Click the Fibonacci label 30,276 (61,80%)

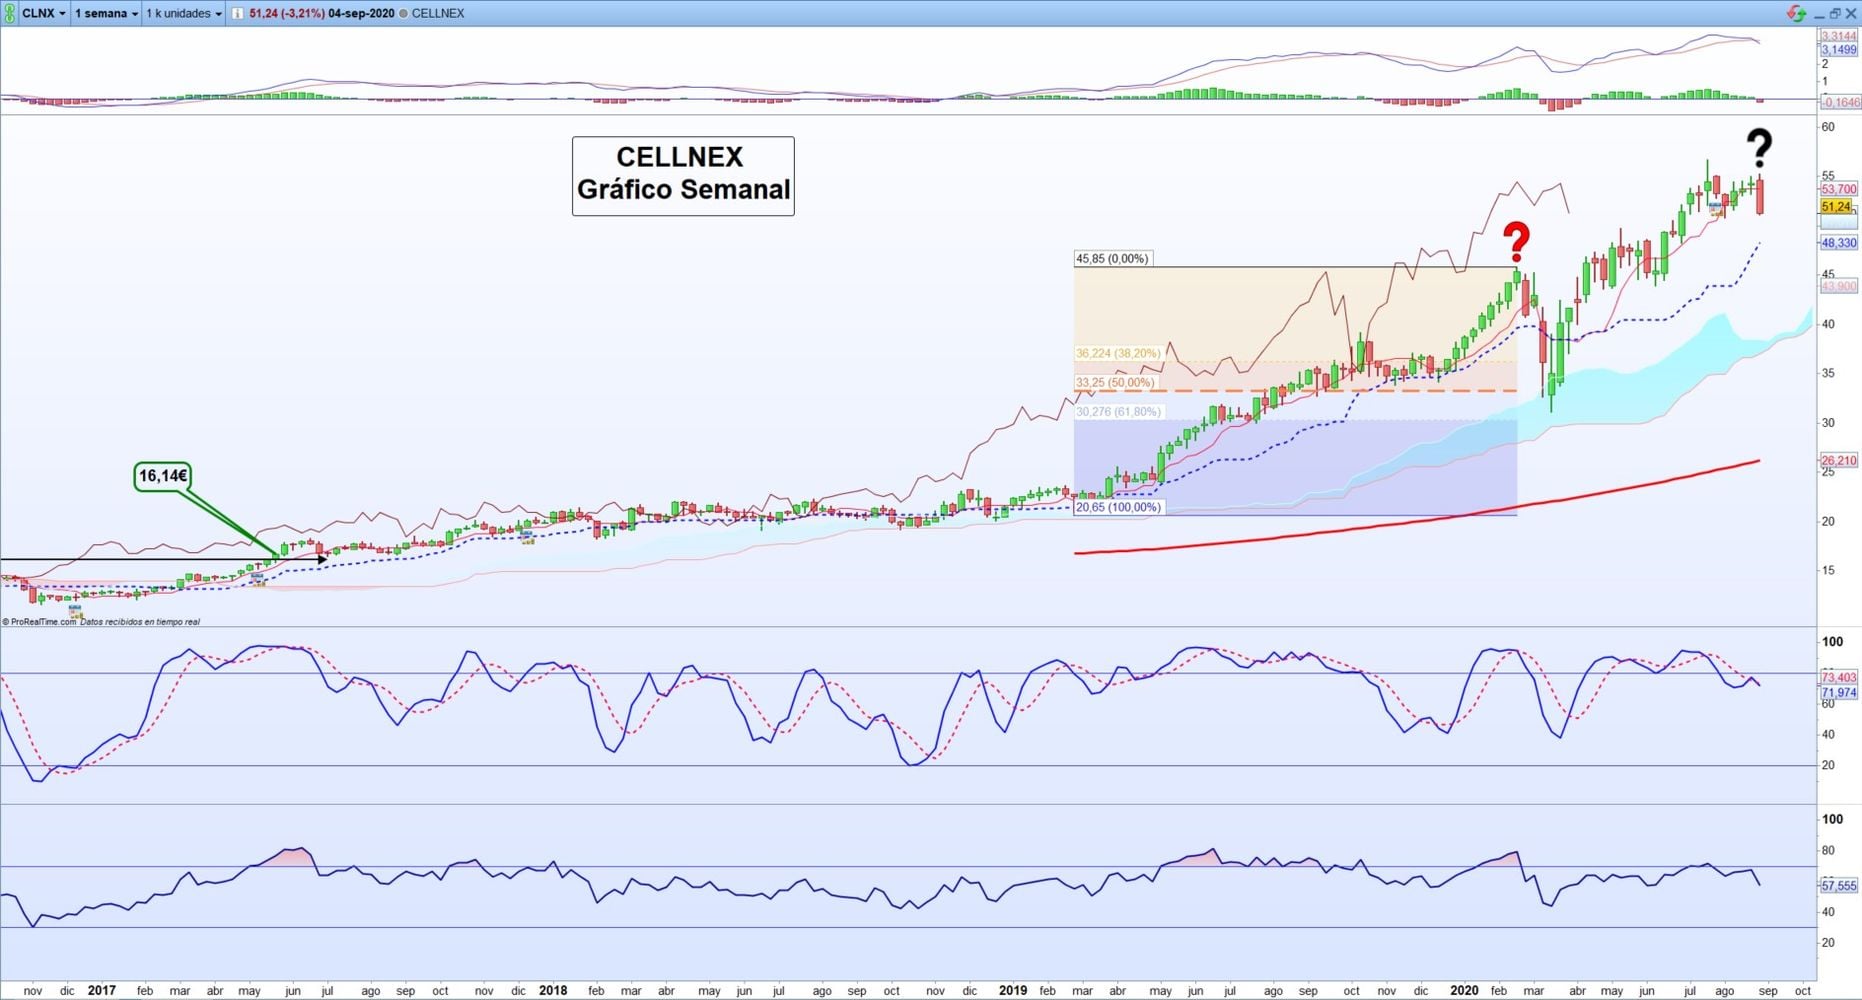[x=1118, y=411]
